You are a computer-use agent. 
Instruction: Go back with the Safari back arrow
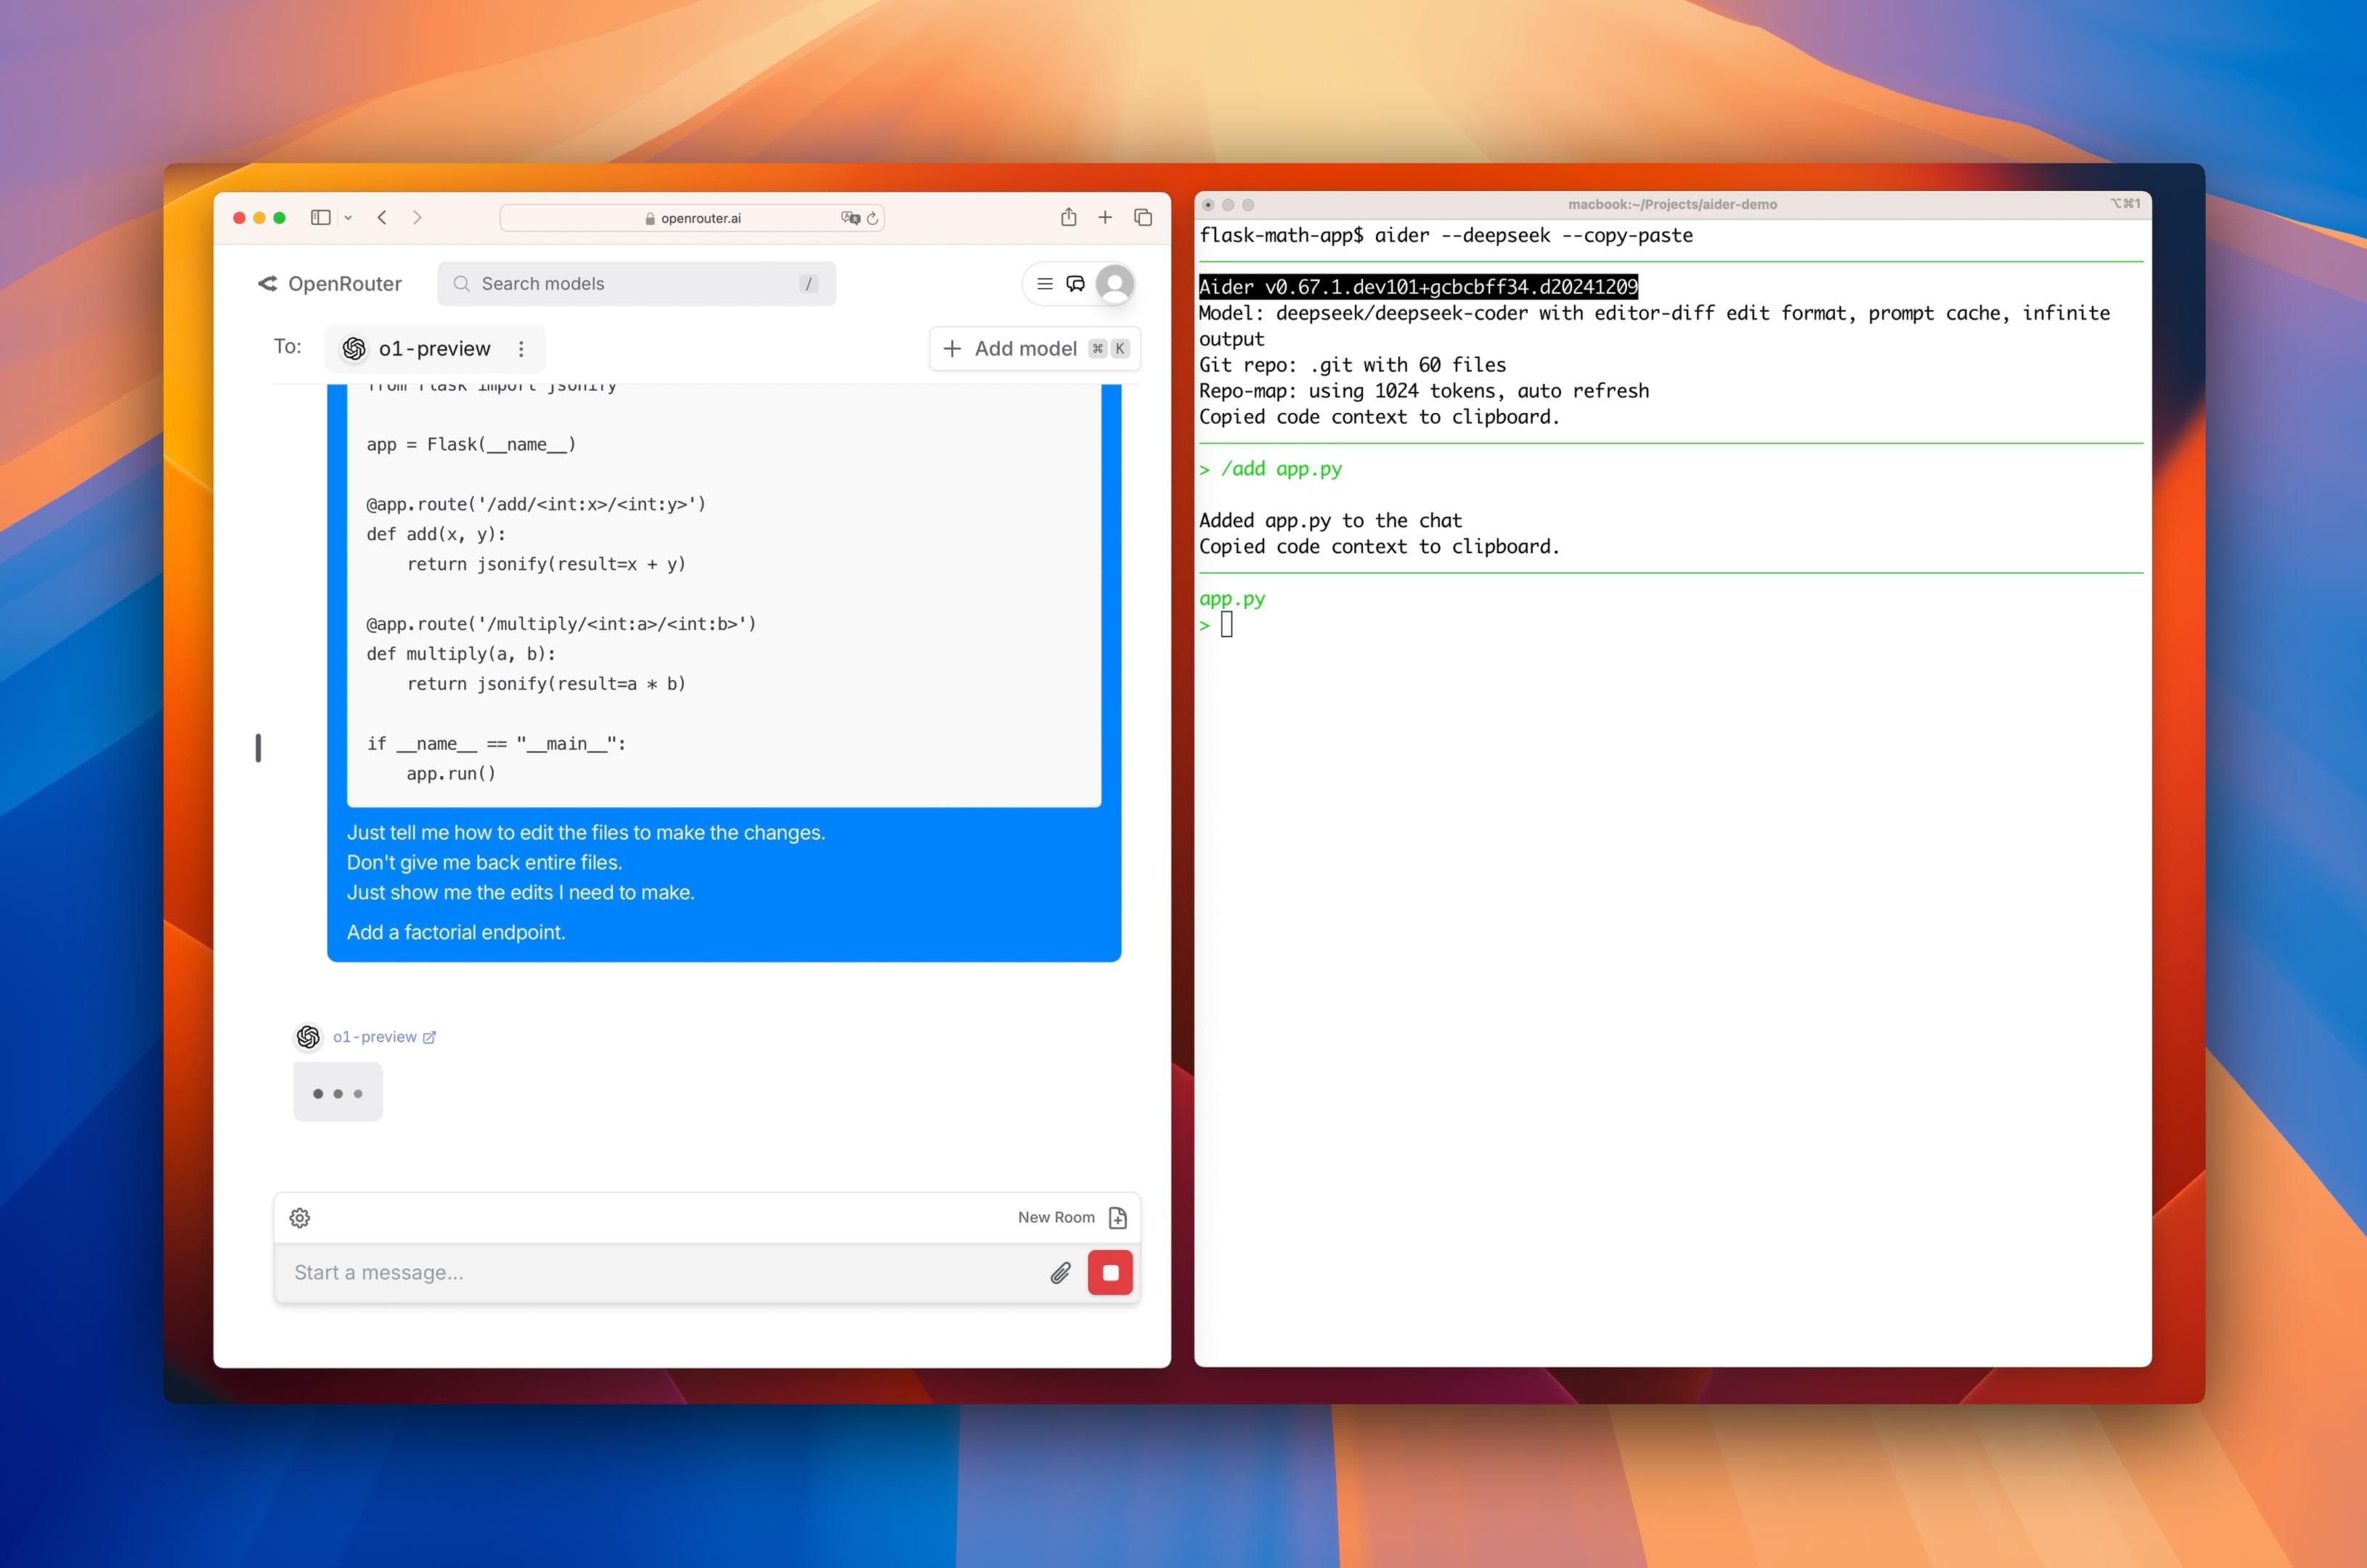(382, 217)
